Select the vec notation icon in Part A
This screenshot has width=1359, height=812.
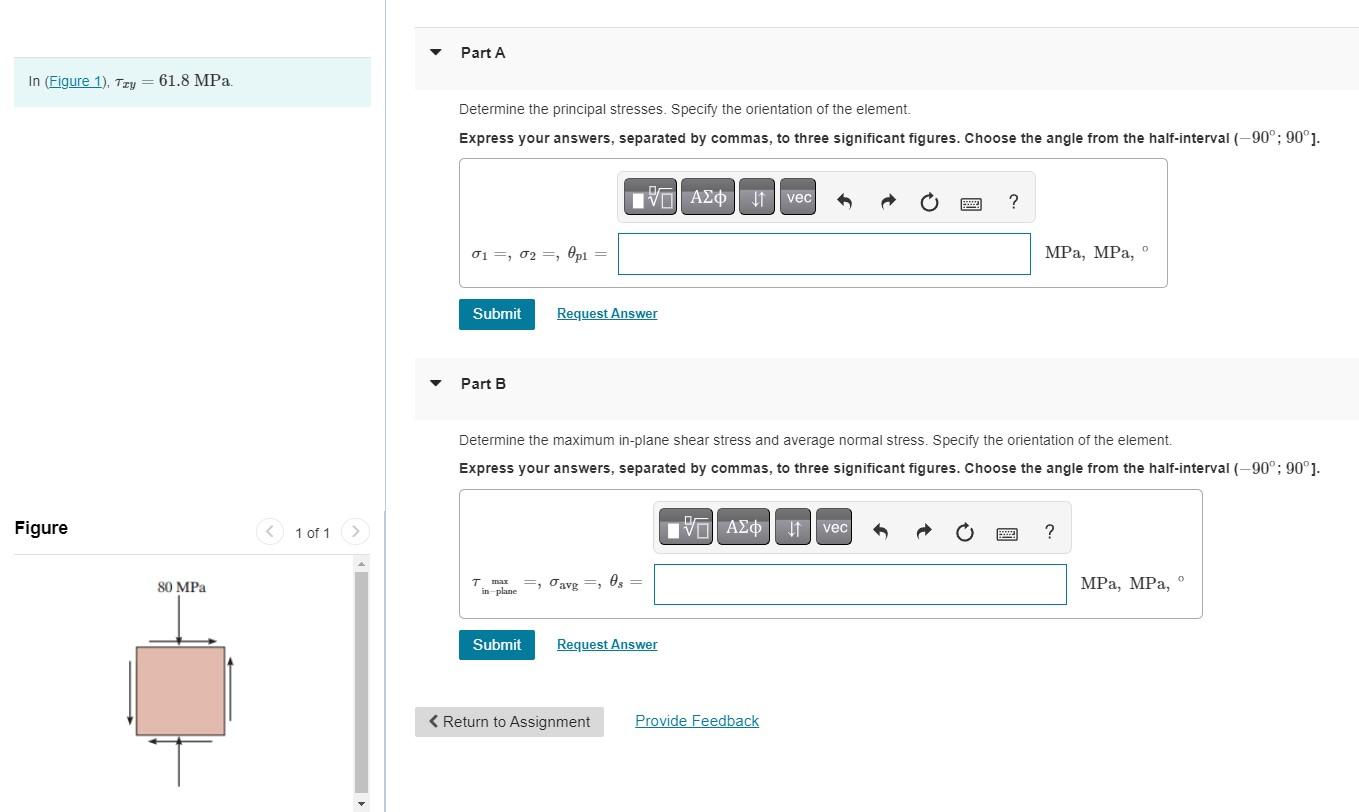click(x=797, y=196)
